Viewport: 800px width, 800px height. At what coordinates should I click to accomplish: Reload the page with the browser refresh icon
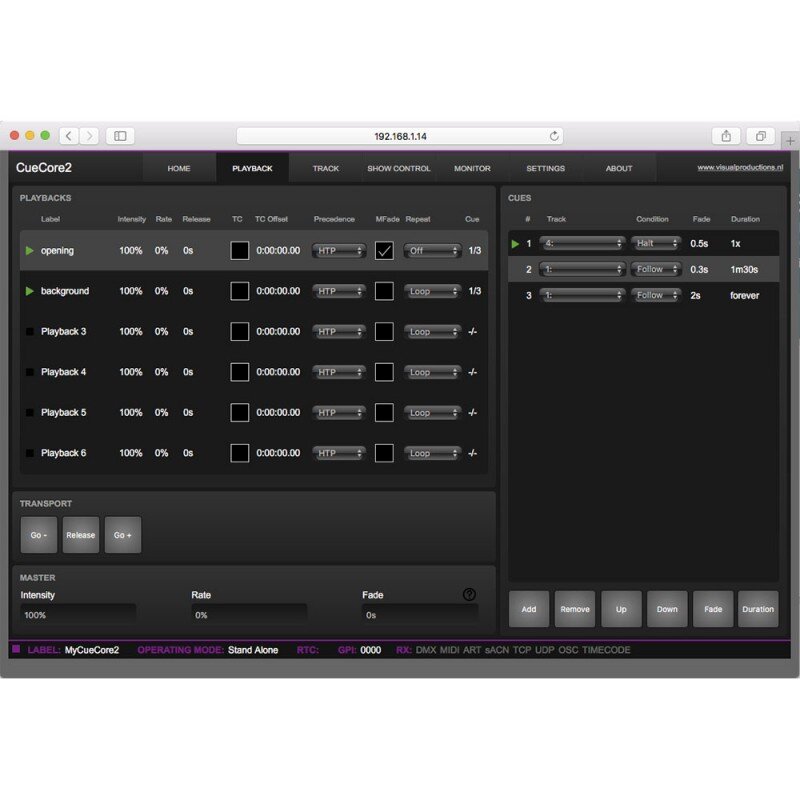(554, 136)
